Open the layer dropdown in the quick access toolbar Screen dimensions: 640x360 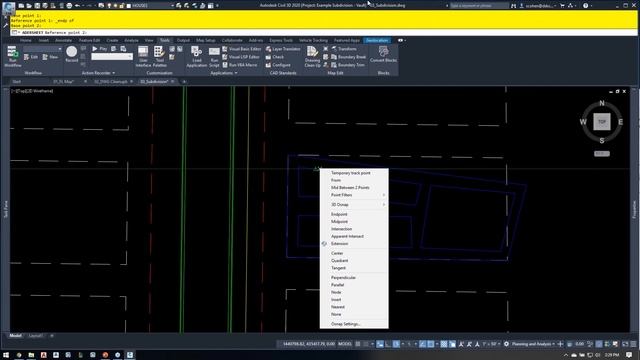pos(151,6)
